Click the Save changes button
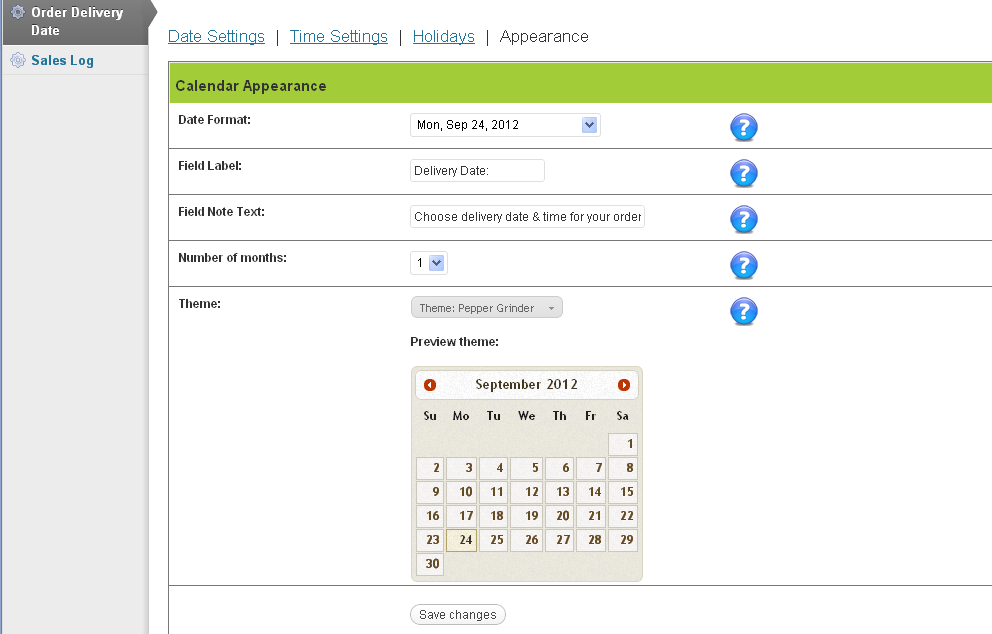This screenshot has width=992, height=634. [458, 615]
